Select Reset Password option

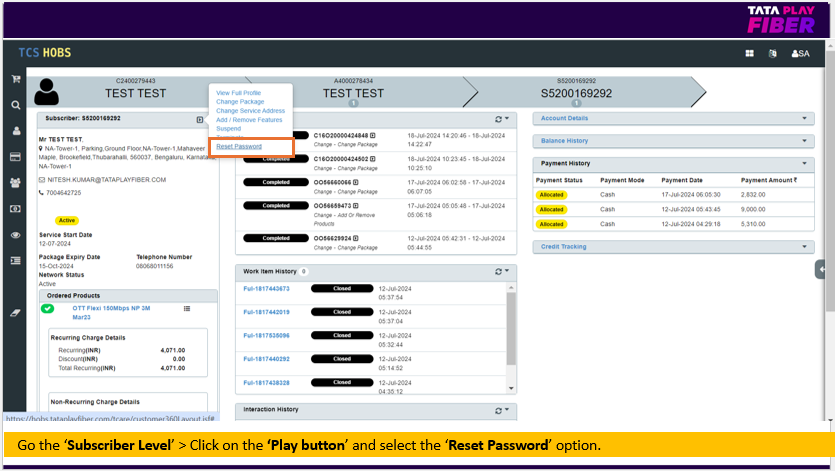(x=239, y=147)
